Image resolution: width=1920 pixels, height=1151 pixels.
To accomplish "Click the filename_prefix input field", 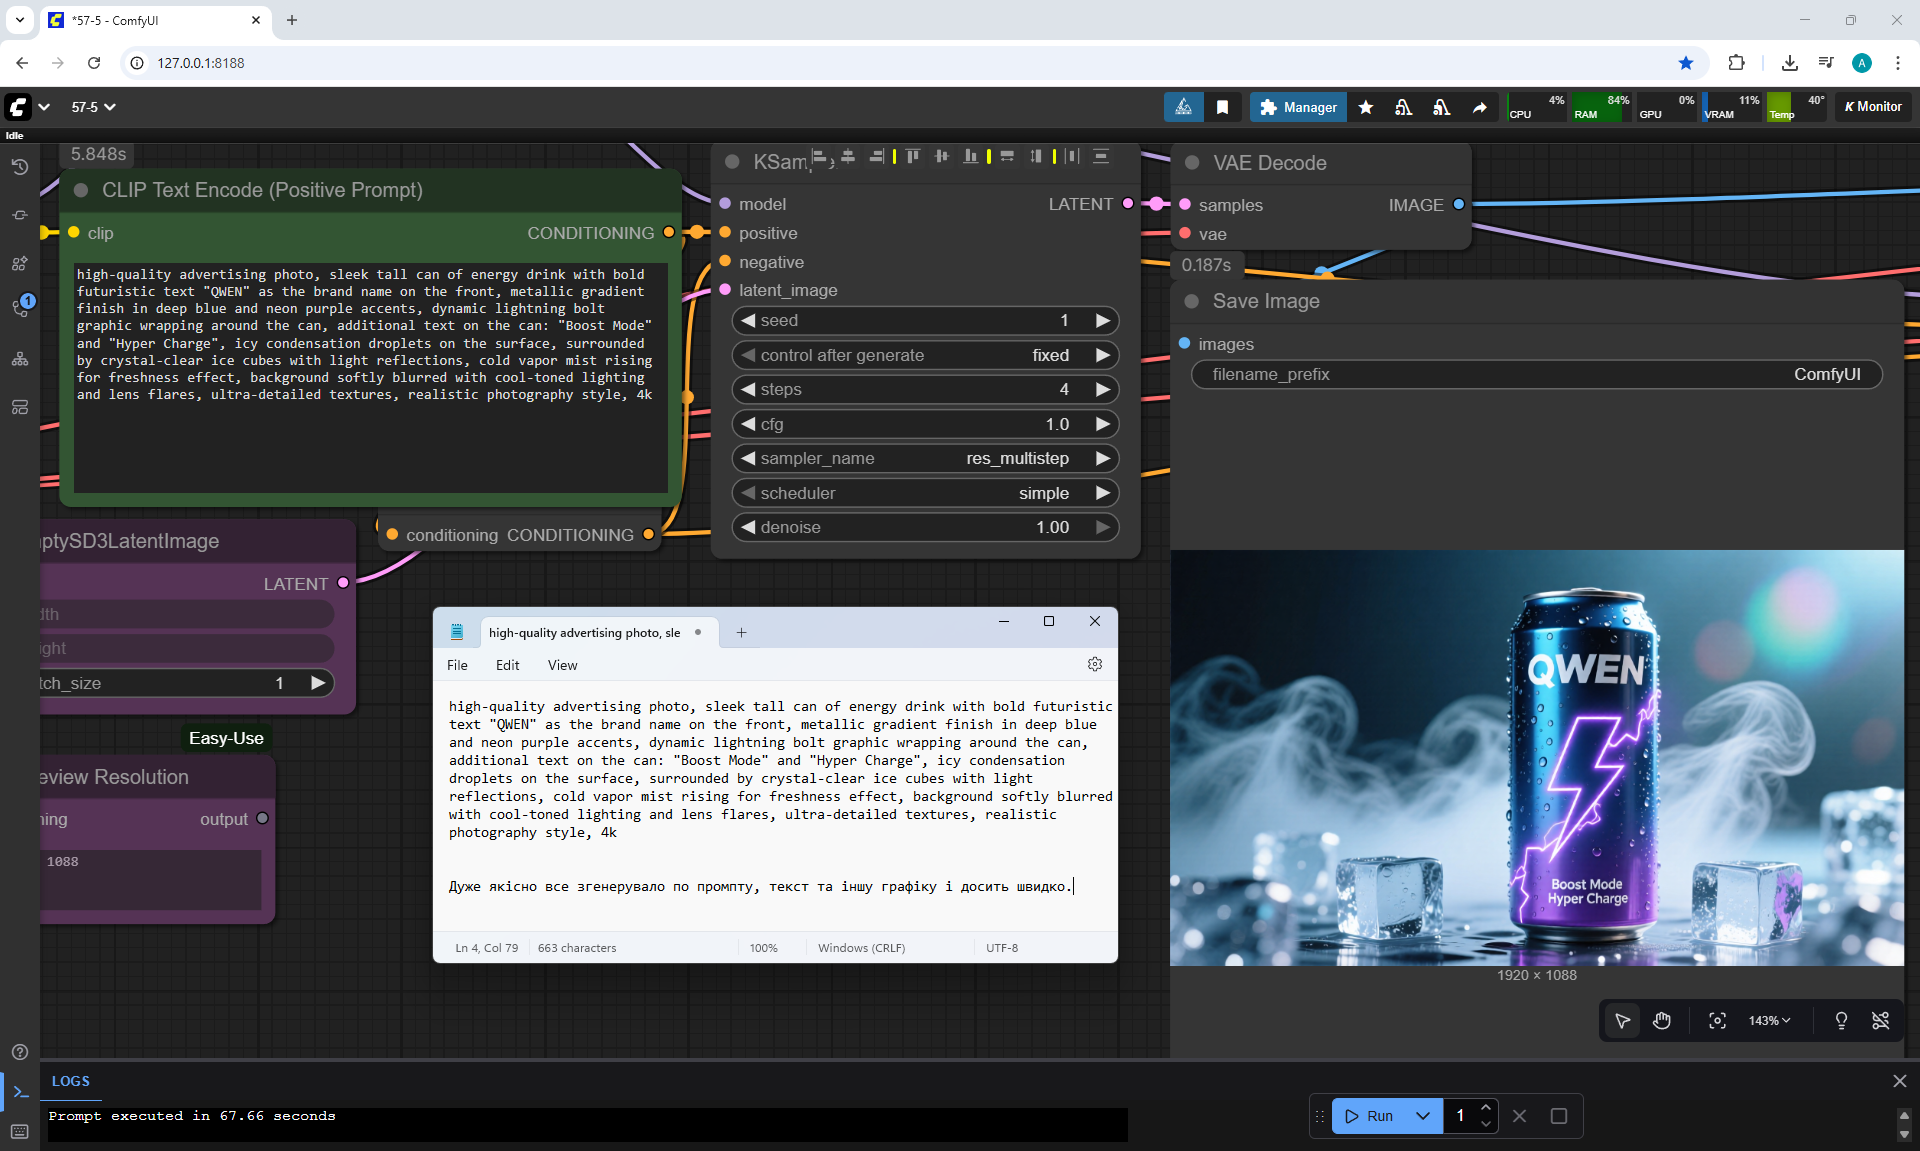I will click(x=1536, y=374).
